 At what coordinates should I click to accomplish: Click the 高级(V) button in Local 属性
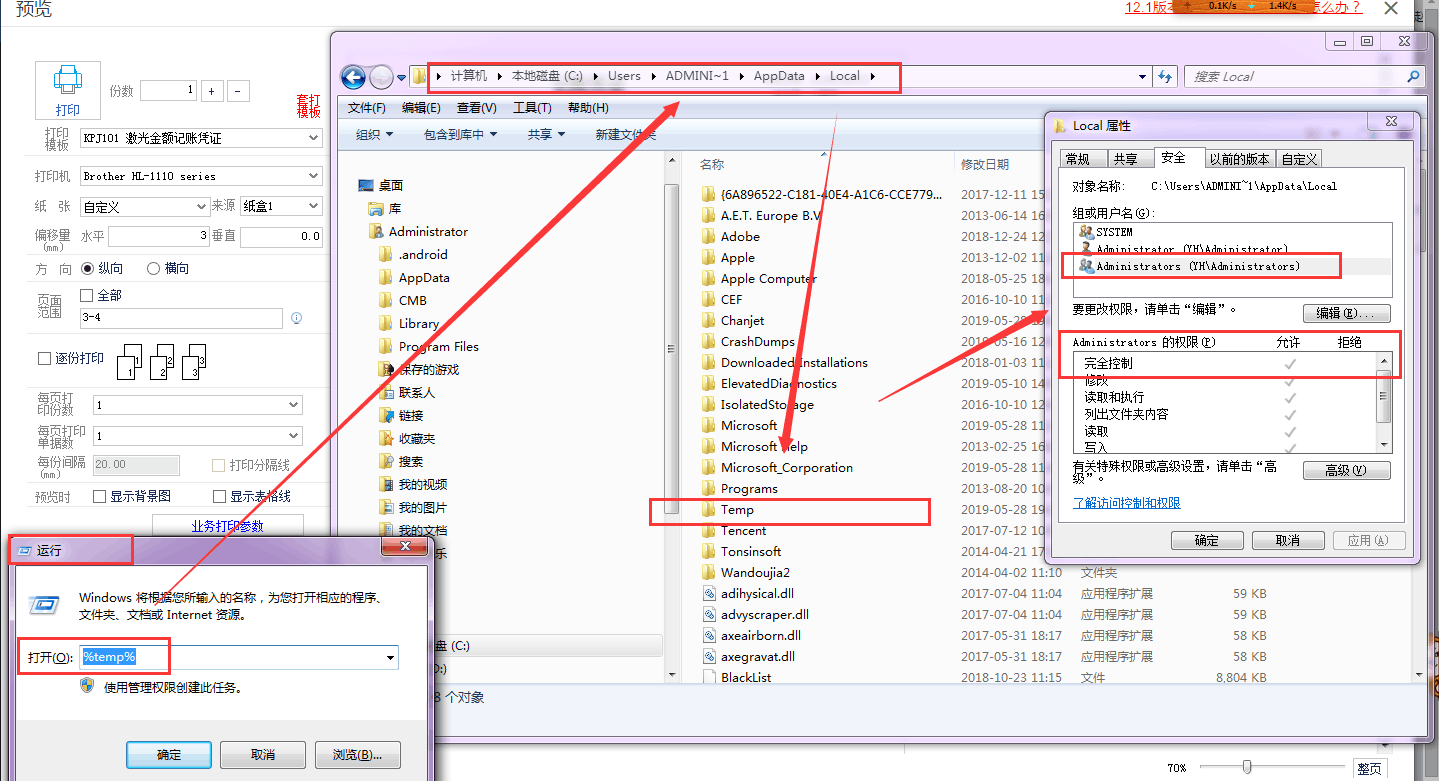(x=1346, y=471)
